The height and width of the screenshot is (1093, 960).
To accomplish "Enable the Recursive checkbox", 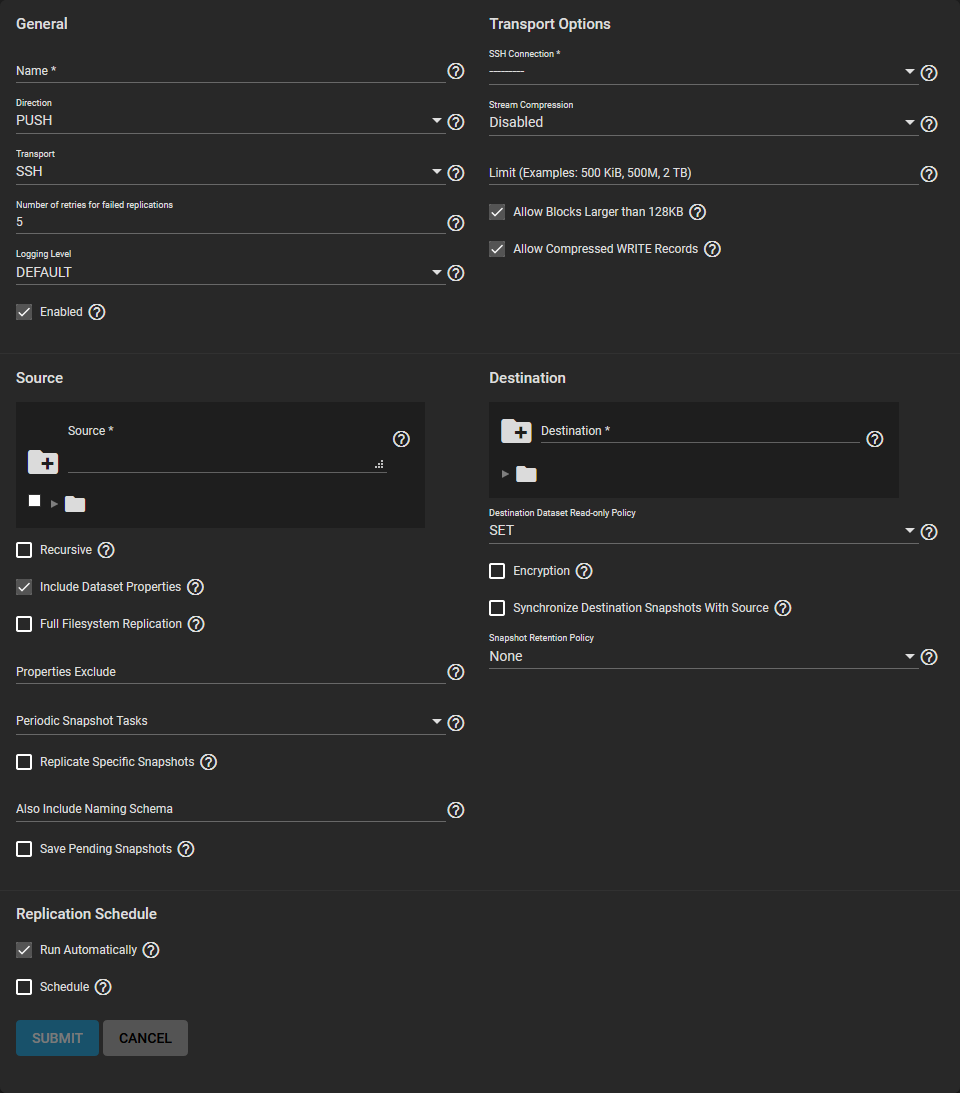I will pos(24,550).
